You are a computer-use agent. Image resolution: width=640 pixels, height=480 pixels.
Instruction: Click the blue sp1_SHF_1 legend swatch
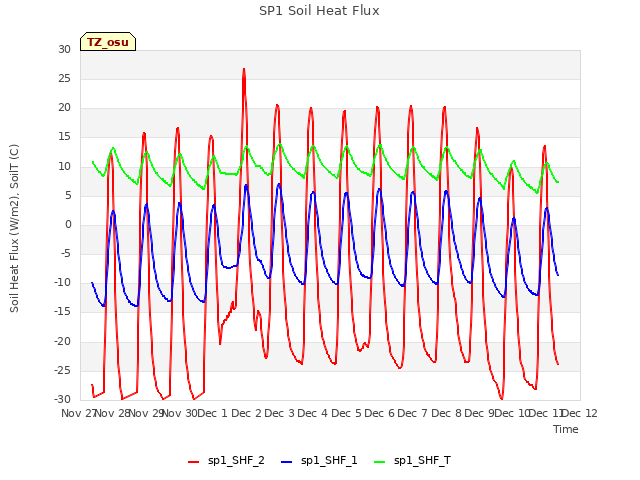[287, 462]
